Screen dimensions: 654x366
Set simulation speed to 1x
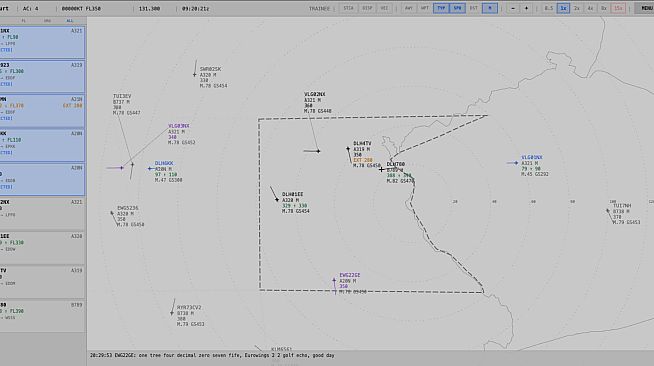pos(563,8)
